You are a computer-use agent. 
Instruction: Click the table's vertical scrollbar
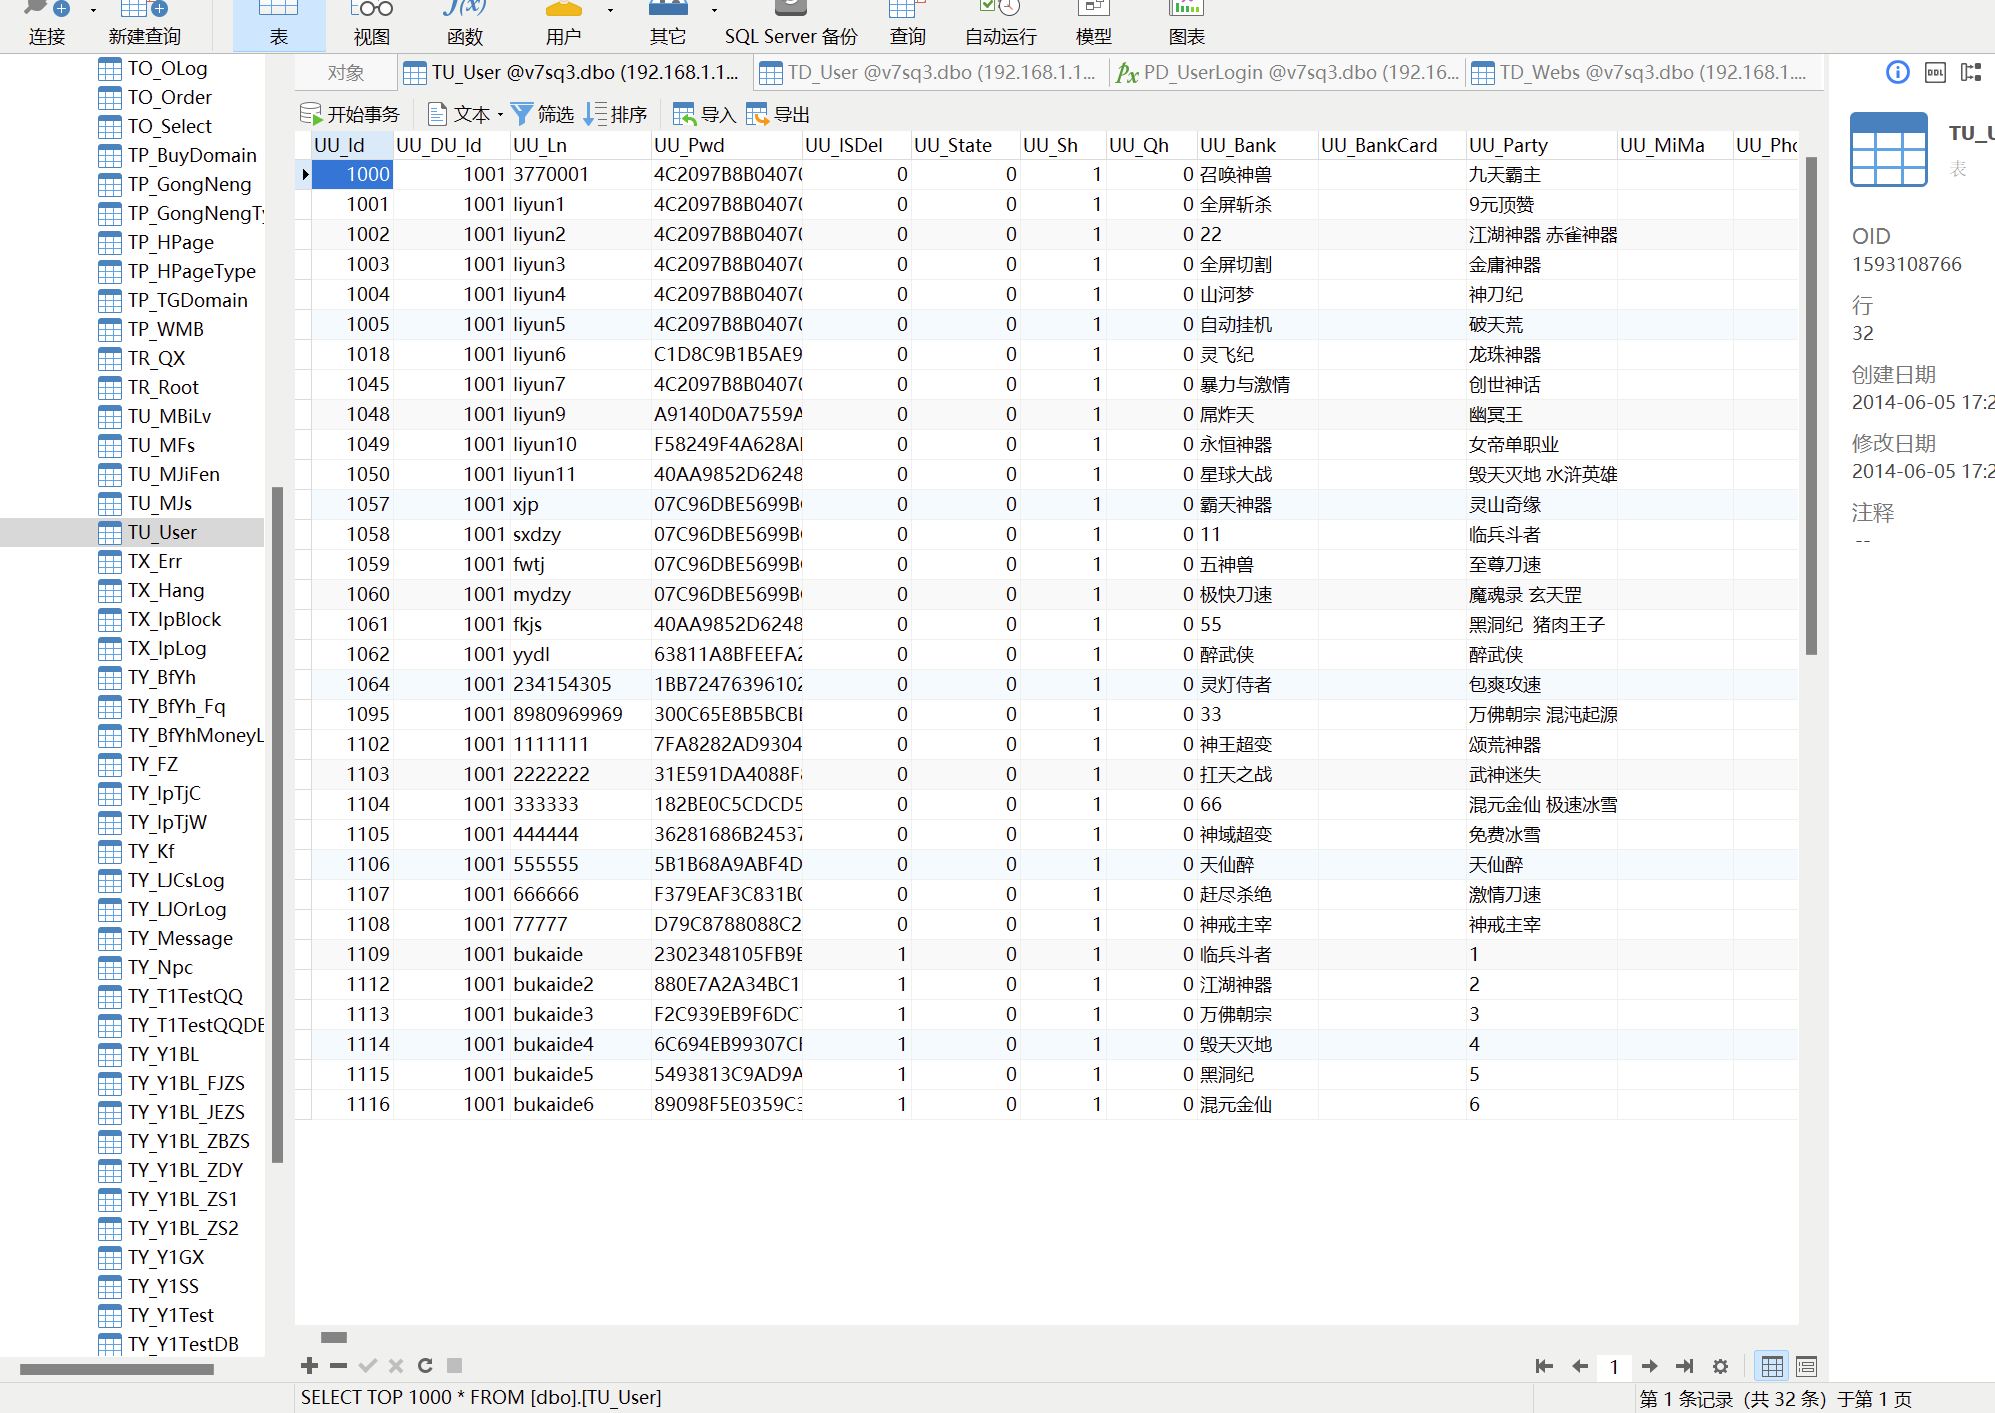pos(1811,406)
